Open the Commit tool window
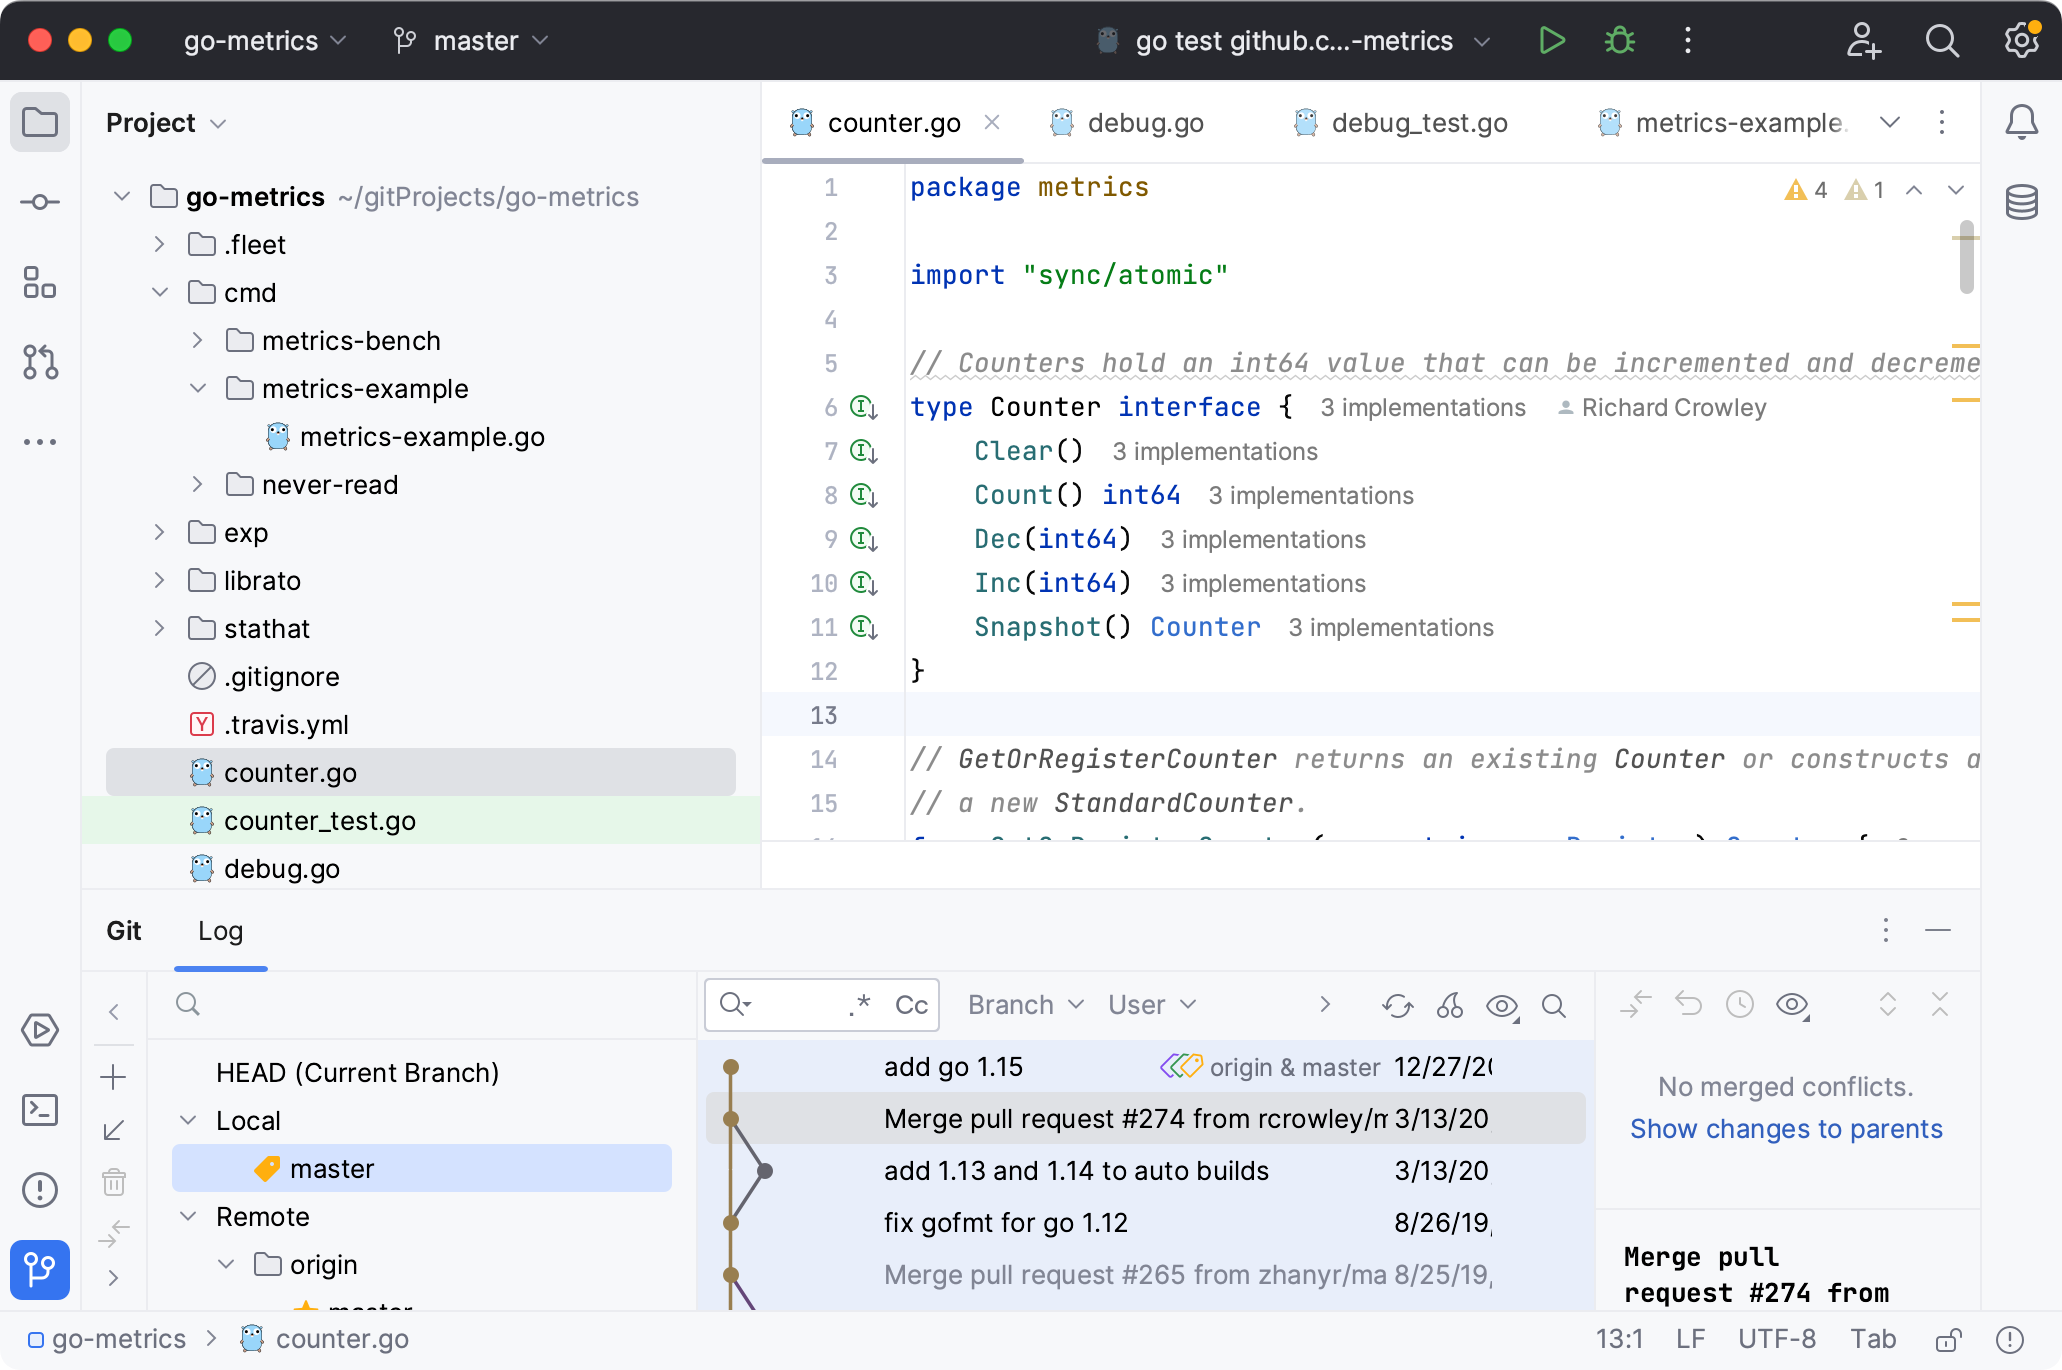Image resolution: width=2062 pixels, height=1370 pixels. (40, 202)
